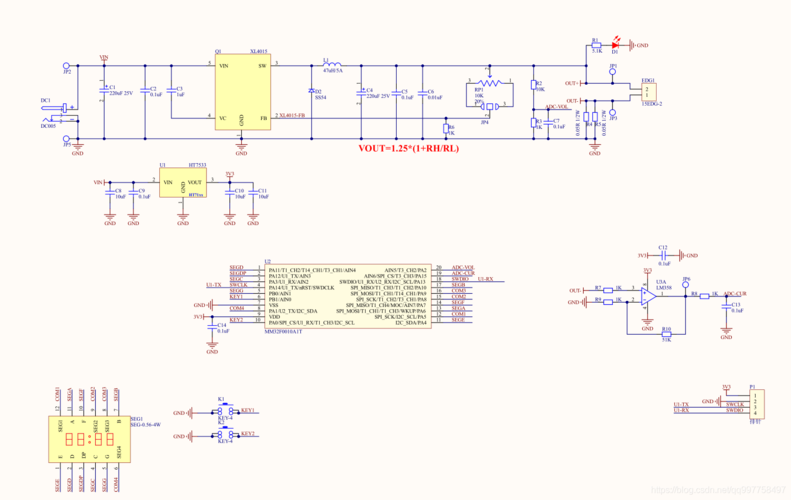Select the VOUT=1.25*(1+RH/RL) formula text
This screenshot has width=791, height=500.
tap(409, 148)
